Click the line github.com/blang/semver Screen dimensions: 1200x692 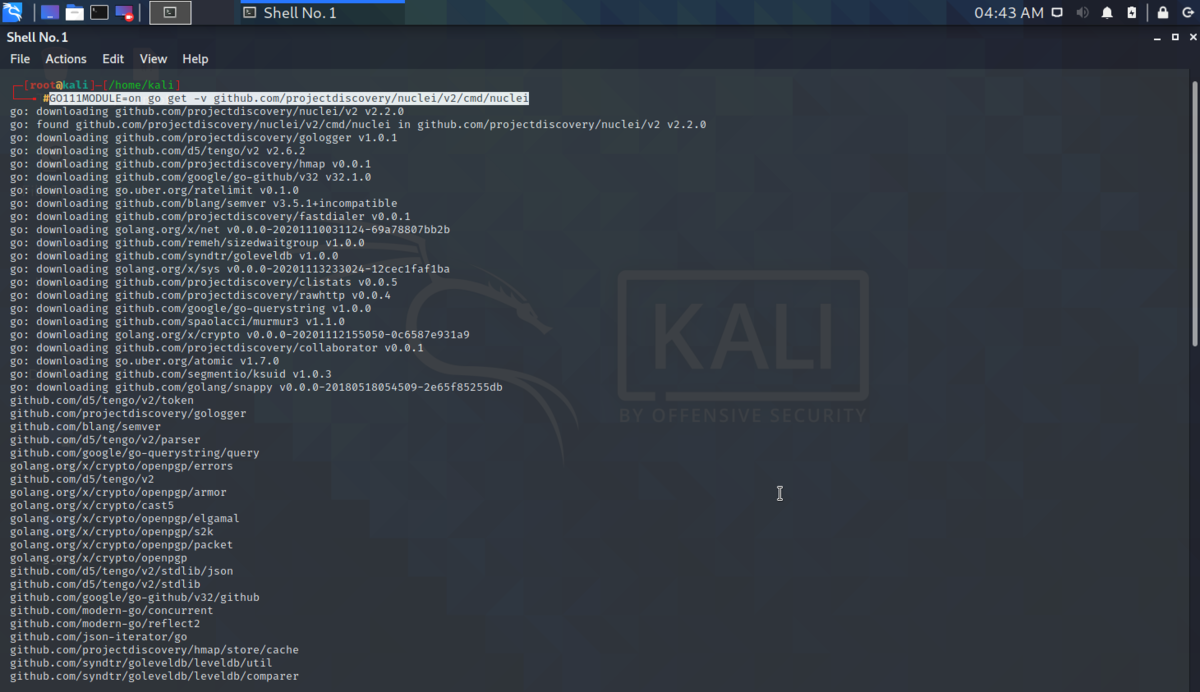(x=85, y=426)
